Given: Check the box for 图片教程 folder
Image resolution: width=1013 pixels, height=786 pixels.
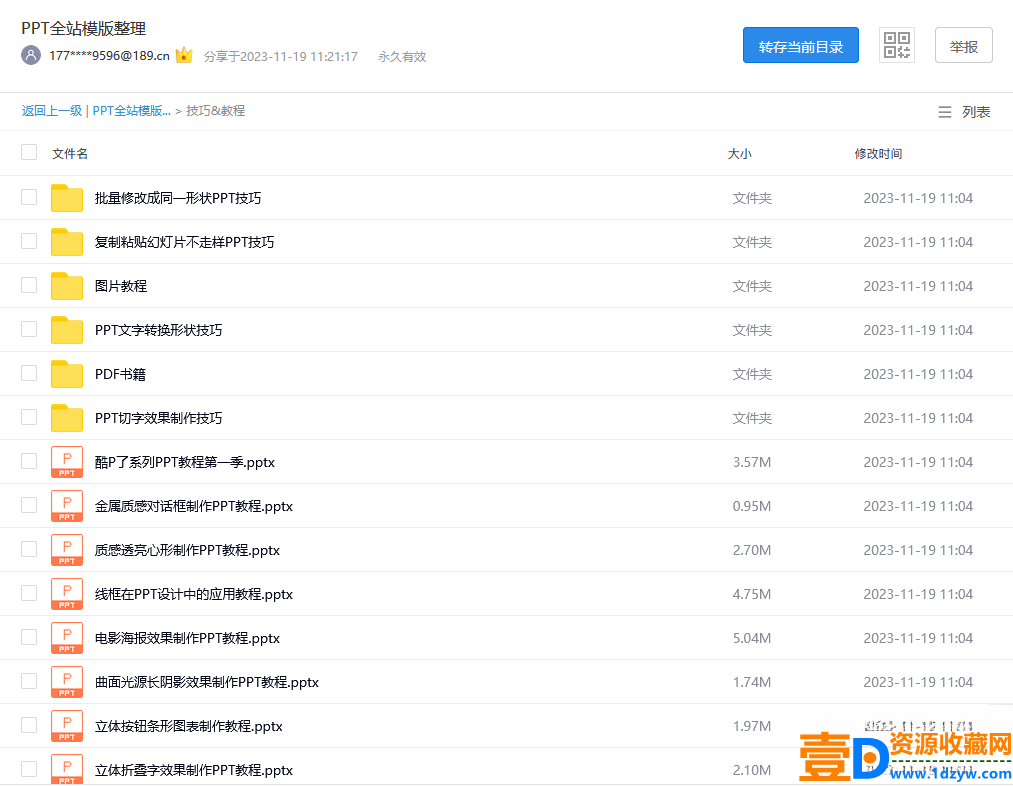Looking at the screenshot, I should [29, 285].
